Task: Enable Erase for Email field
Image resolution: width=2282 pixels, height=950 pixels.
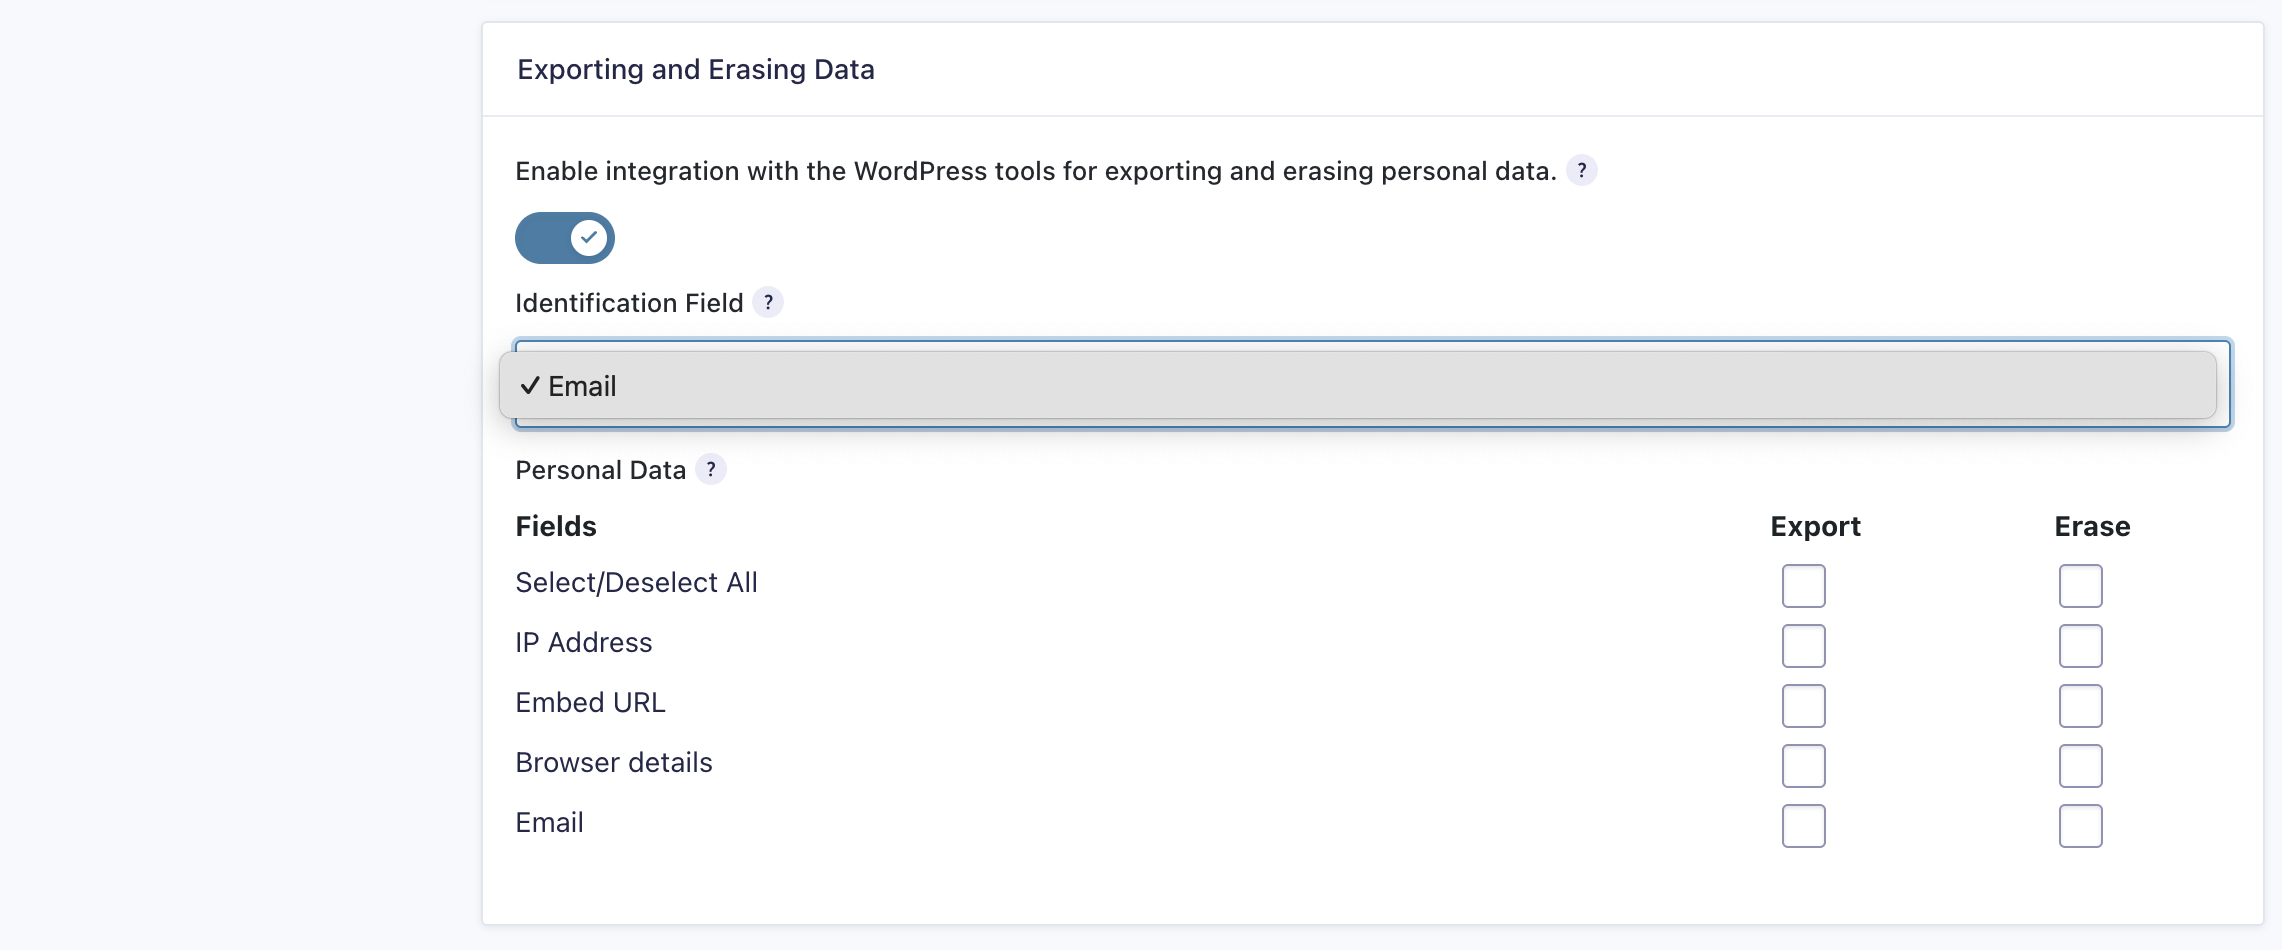Action: (x=2080, y=826)
